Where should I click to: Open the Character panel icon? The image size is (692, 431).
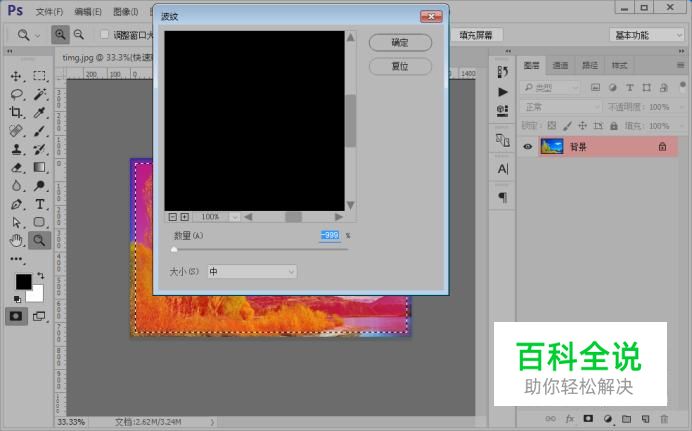click(503, 169)
